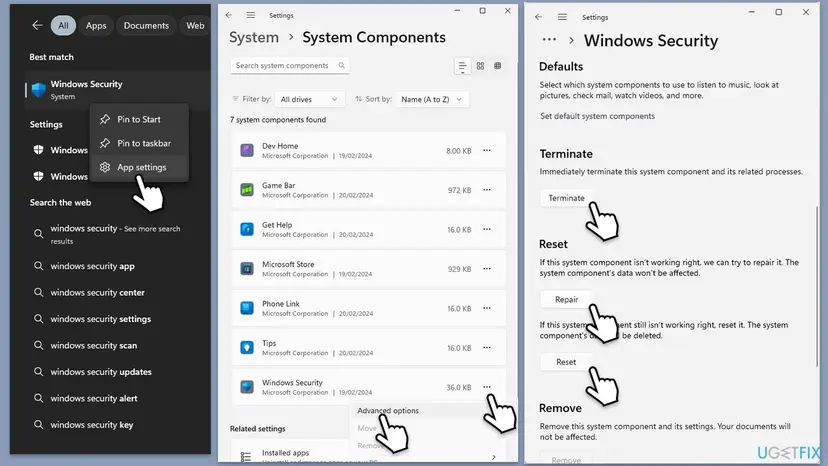Open more options for Get Help
828x466 pixels.
coord(487,229)
